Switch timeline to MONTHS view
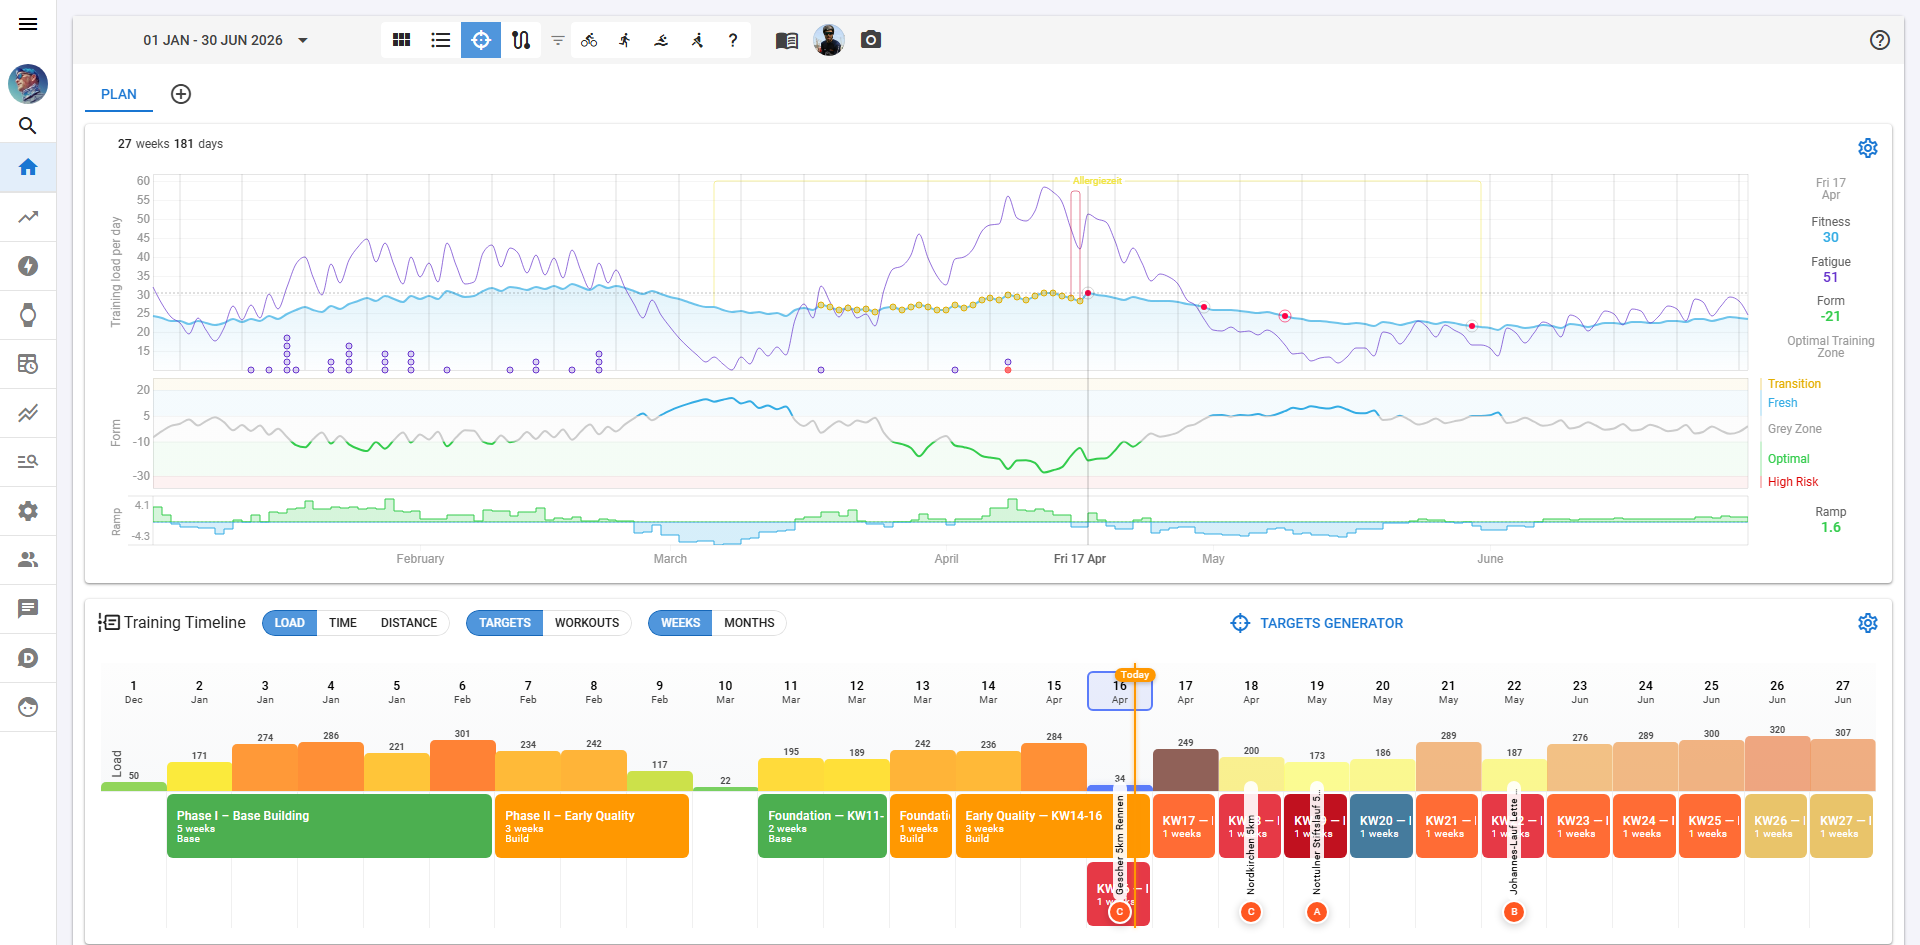Screen dimensions: 1920x945 (x=748, y=623)
